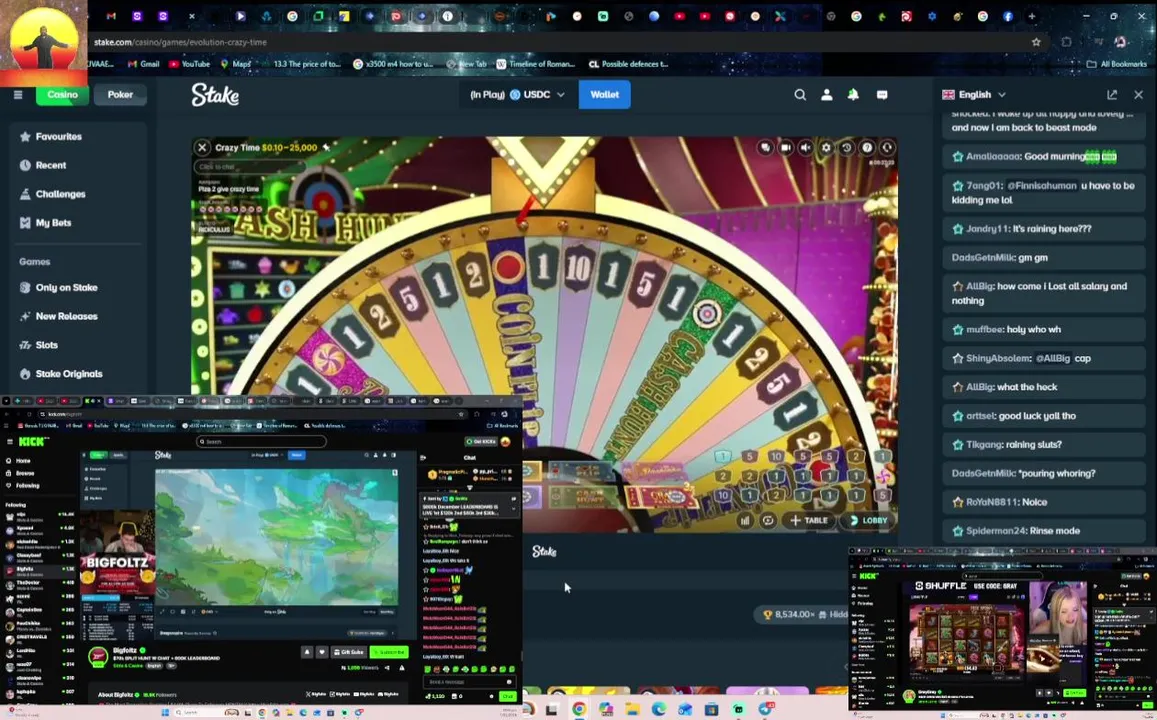Mute the Crazy Time game sound
The image size is (1157, 720).
806,148
